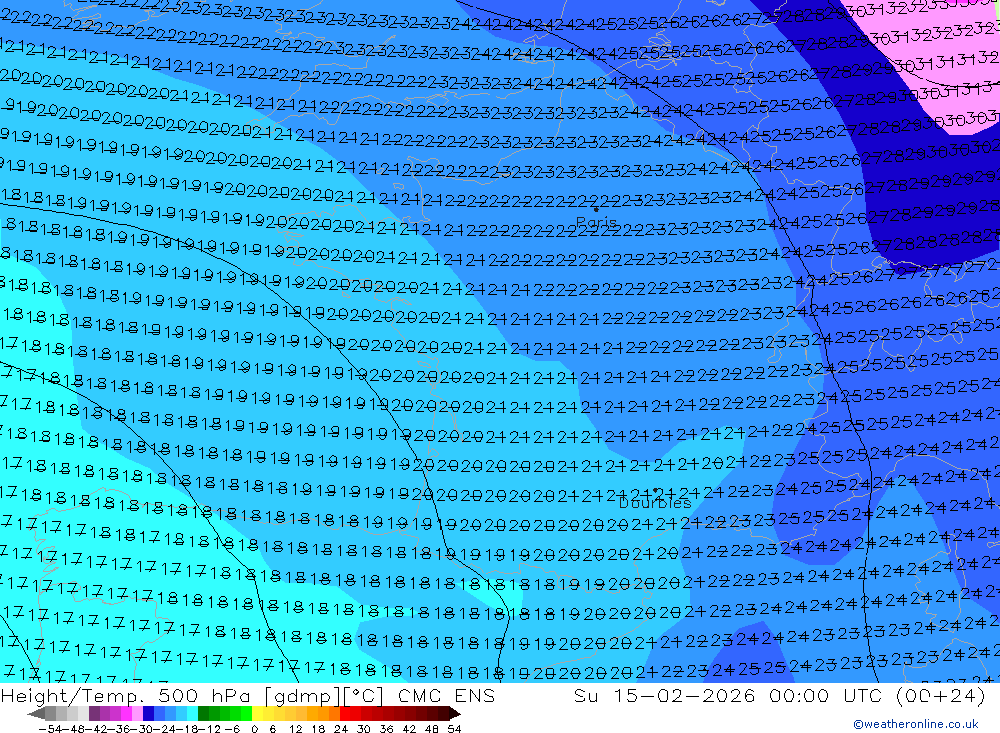
Task: Click the left gray arrow of color scale
Action: (36, 714)
